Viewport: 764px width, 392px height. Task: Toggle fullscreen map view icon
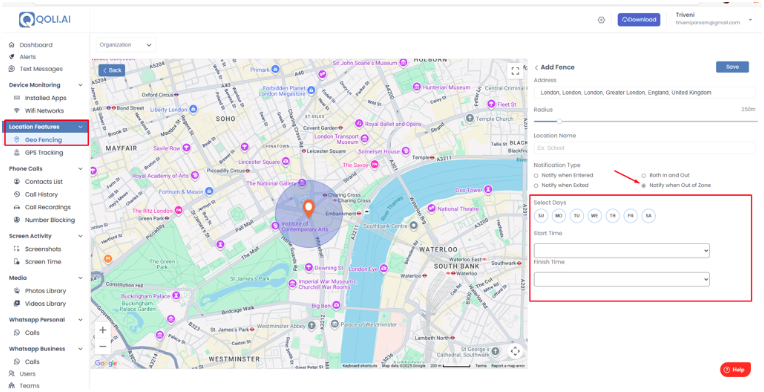click(x=515, y=71)
